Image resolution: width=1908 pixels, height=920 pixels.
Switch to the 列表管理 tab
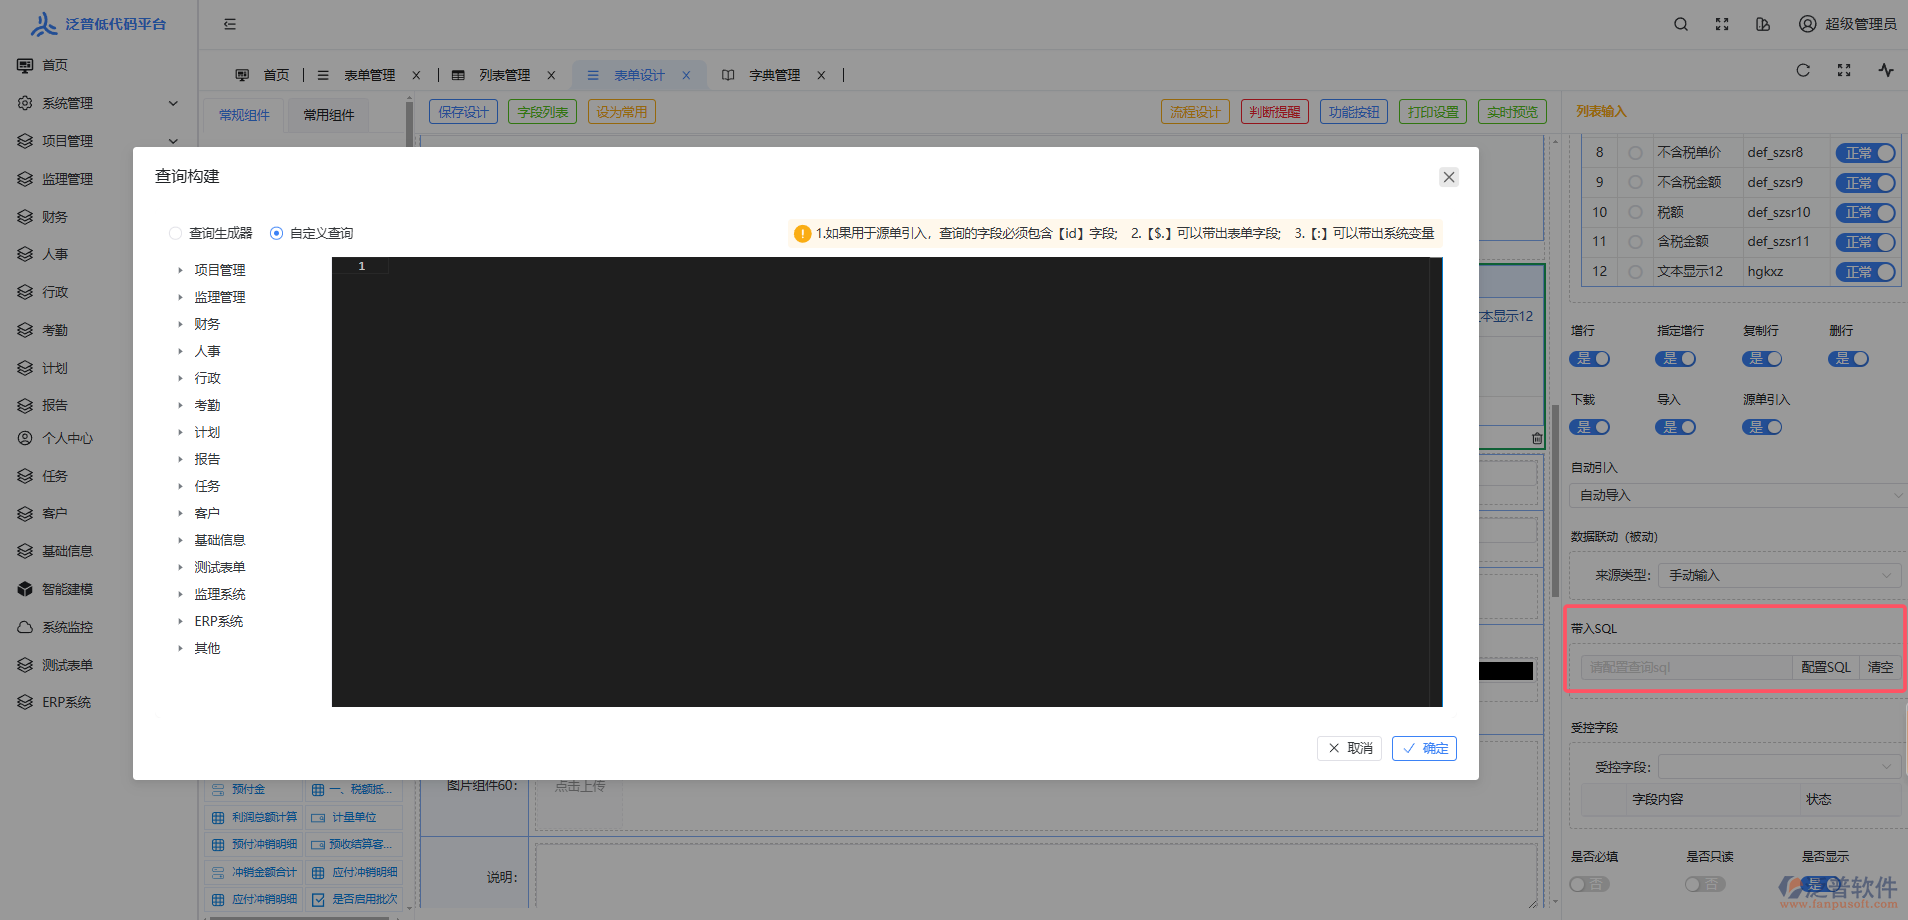[504, 75]
